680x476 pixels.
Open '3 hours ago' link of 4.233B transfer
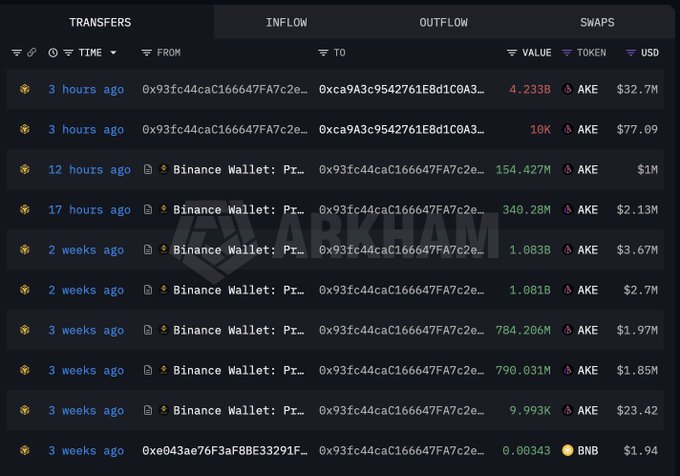(x=86, y=89)
